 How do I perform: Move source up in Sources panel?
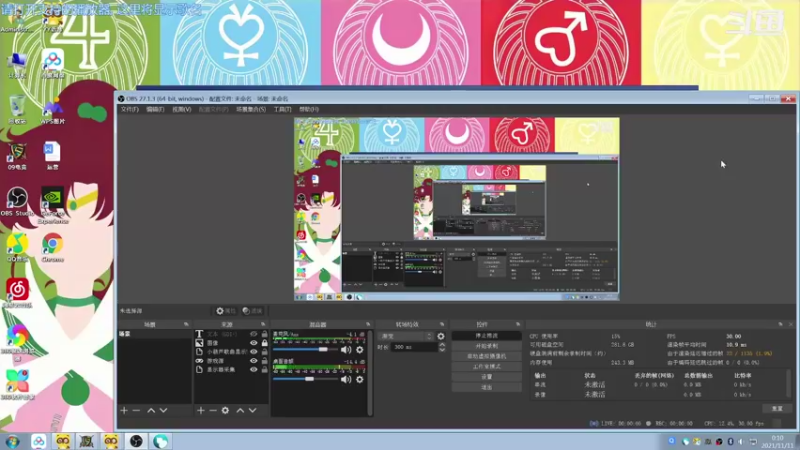pyautogui.click(x=240, y=410)
